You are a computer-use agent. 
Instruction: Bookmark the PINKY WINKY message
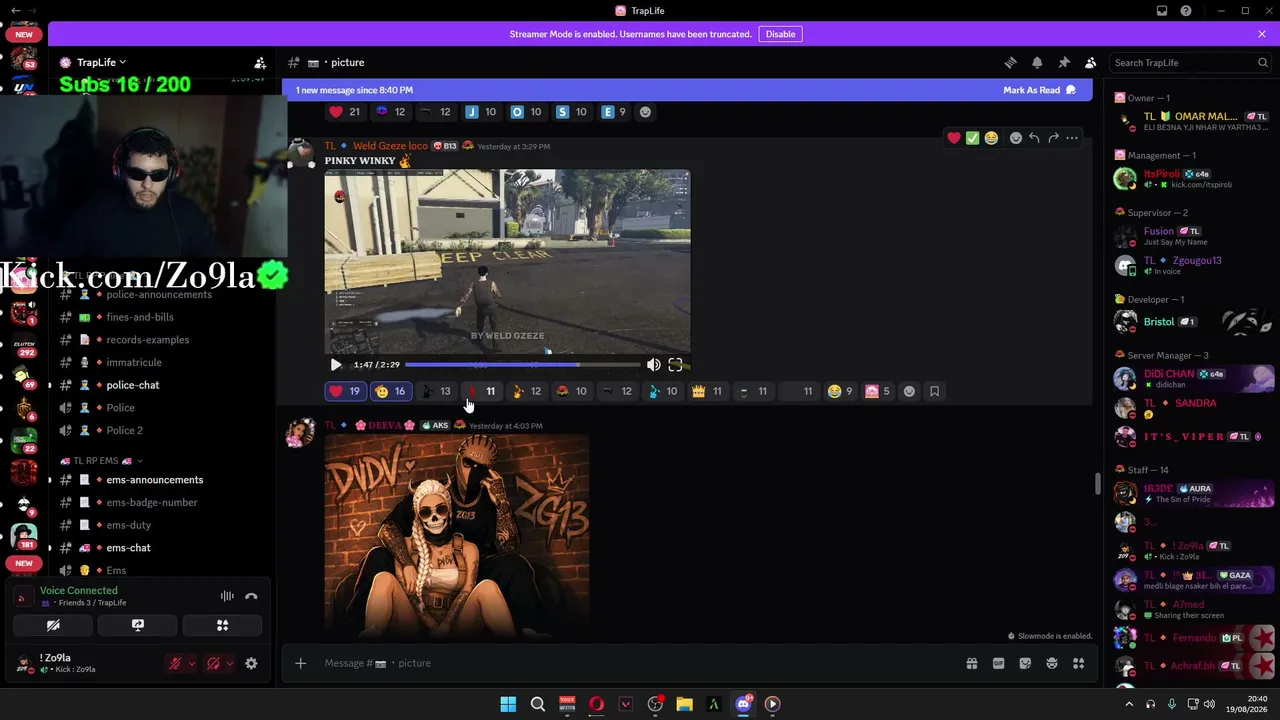935,391
